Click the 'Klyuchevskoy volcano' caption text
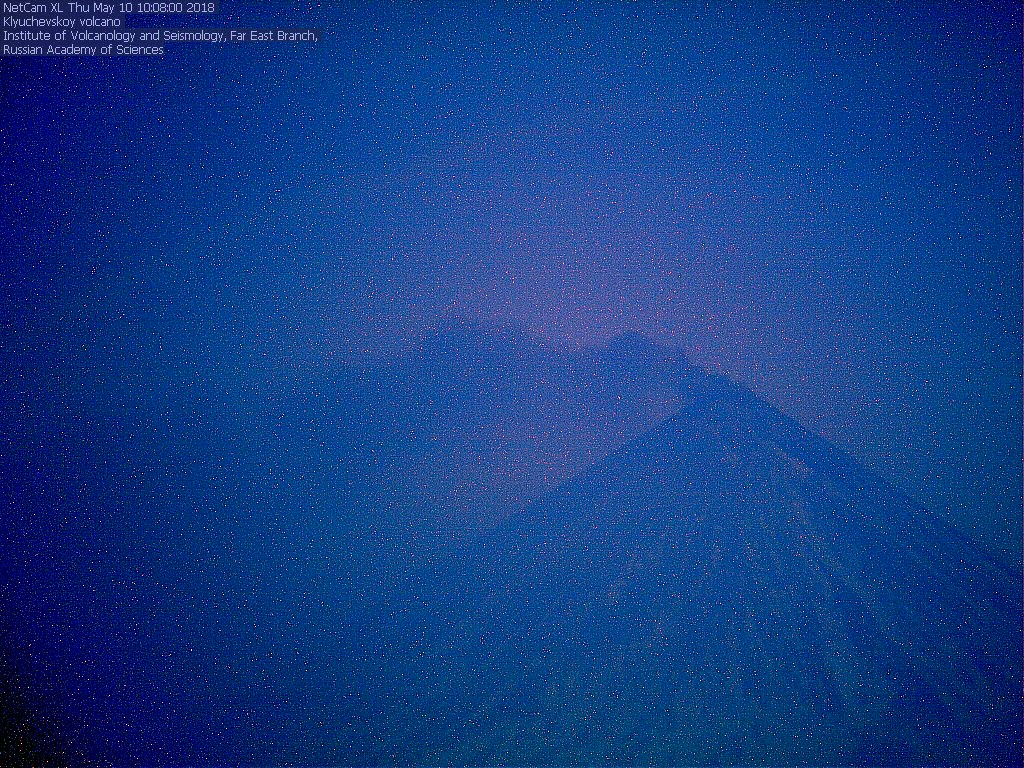Viewport: 1024px width, 768px height. point(61,22)
